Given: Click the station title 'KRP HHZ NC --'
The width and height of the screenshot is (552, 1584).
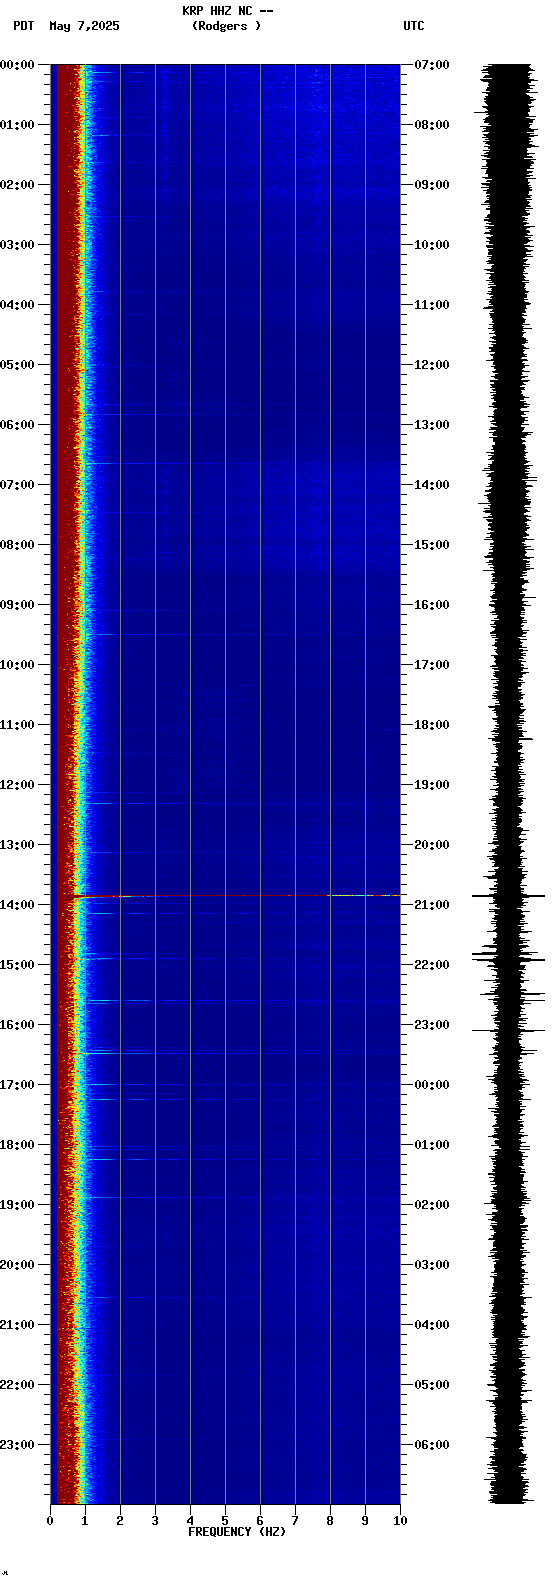Looking at the screenshot, I should (x=227, y=11).
